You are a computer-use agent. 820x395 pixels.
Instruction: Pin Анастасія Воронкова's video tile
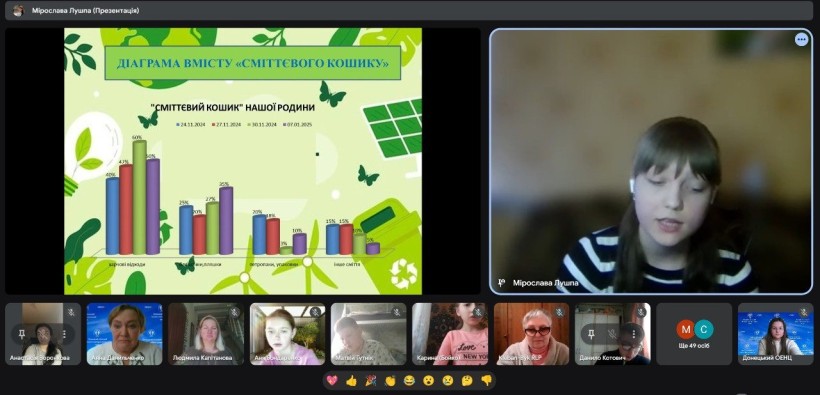coord(21,333)
